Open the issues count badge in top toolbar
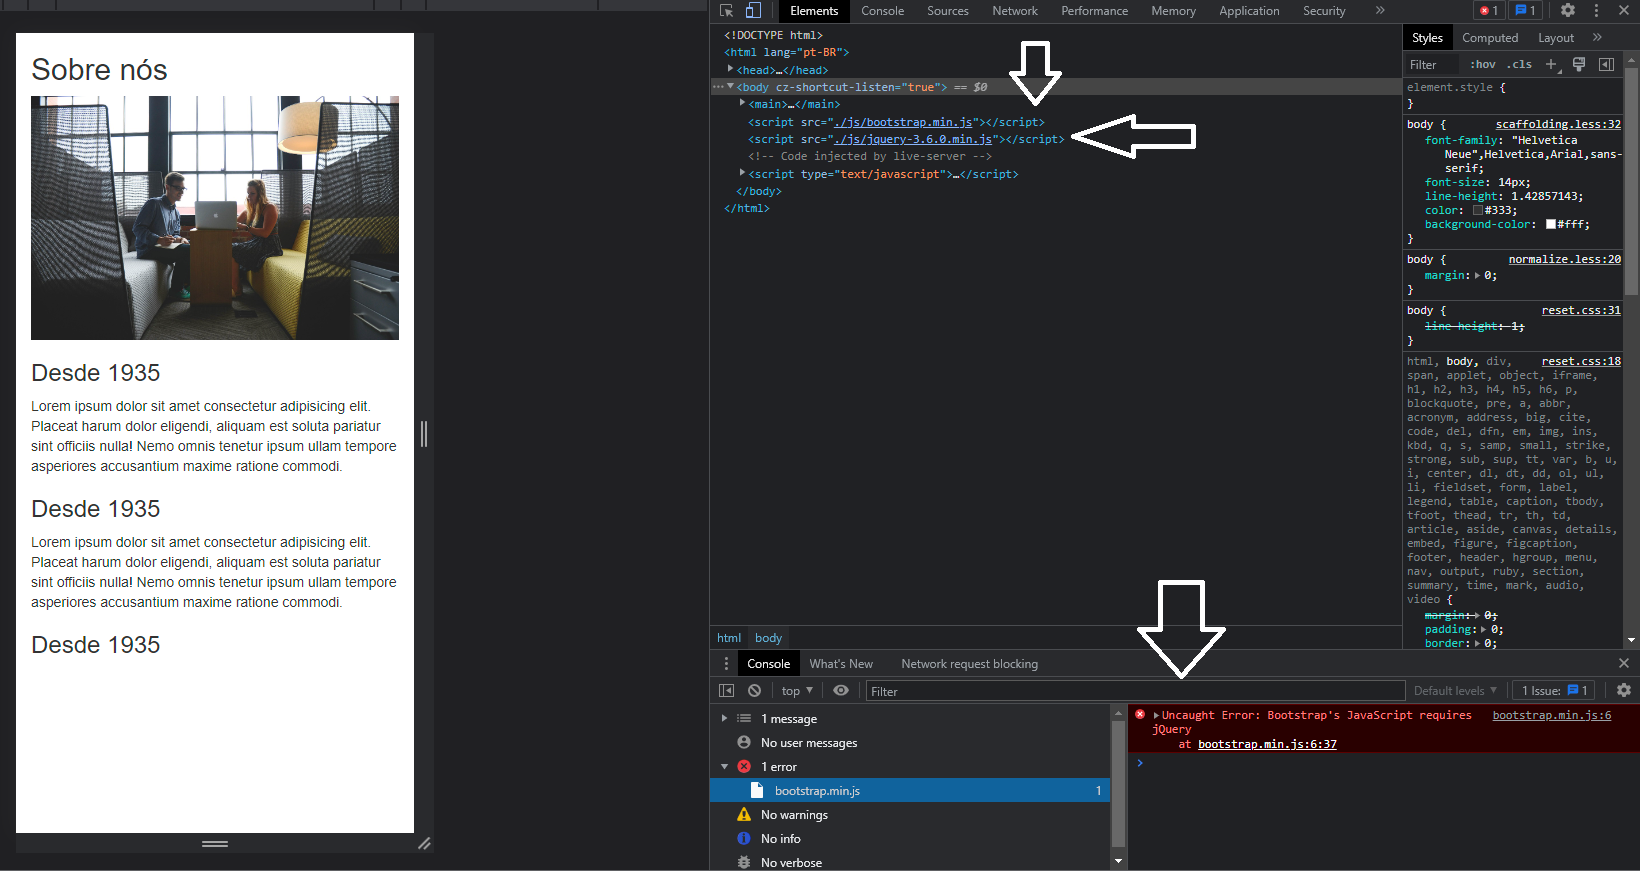 point(1525,11)
